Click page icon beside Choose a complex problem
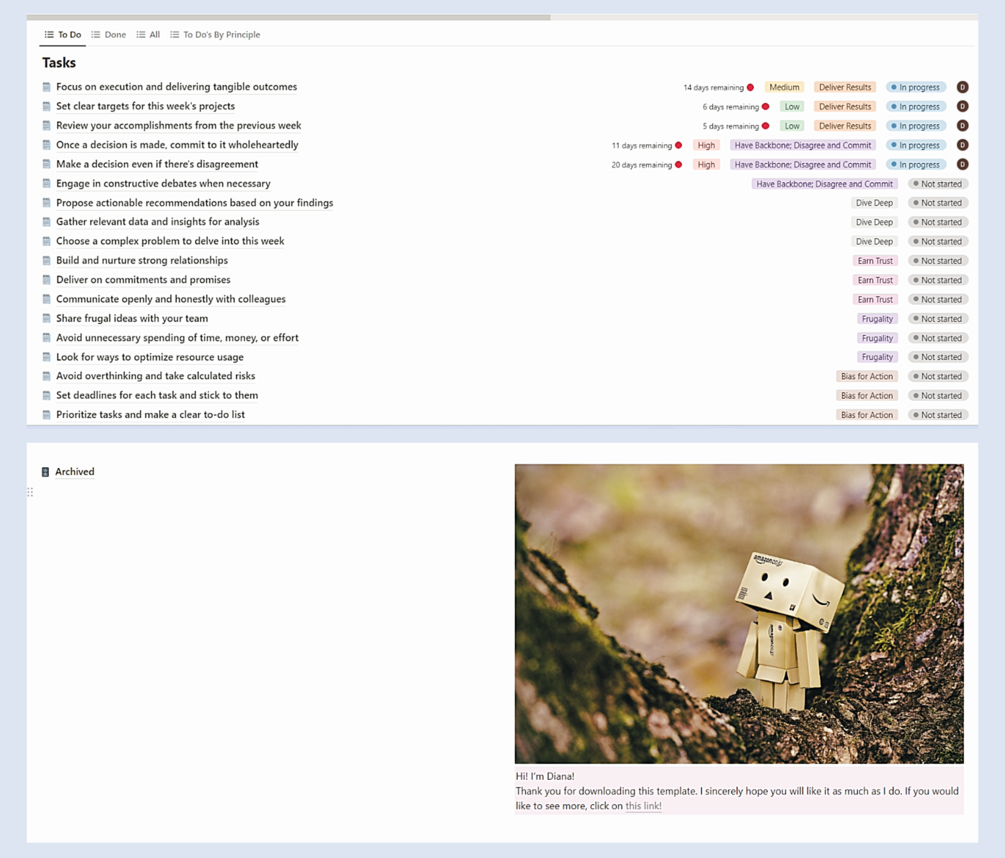1005x858 pixels. (x=47, y=241)
